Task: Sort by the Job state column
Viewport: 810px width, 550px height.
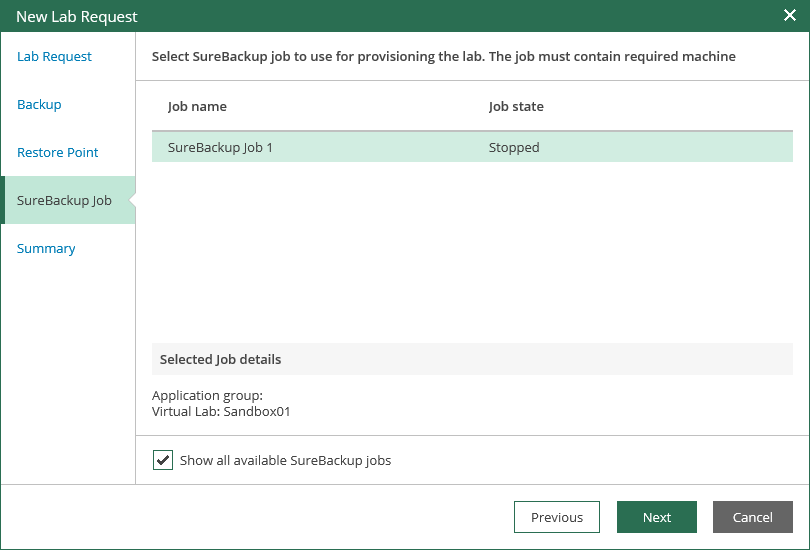Action: pyautogui.click(x=516, y=106)
